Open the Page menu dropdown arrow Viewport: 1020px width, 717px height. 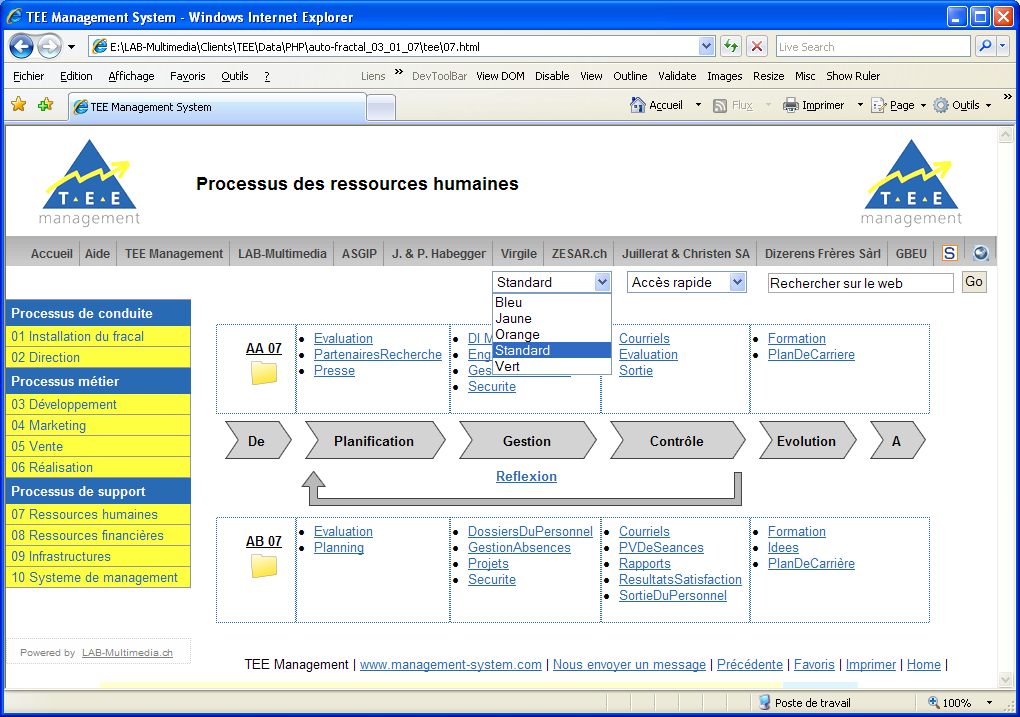(922, 105)
